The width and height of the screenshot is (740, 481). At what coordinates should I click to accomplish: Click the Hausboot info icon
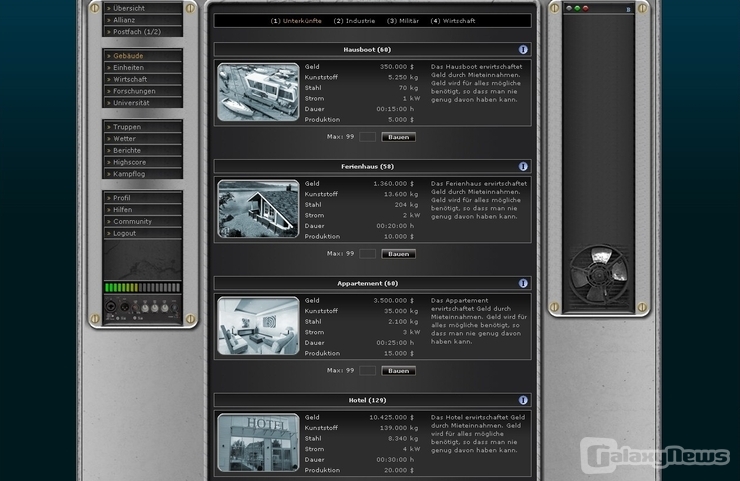click(523, 49)
